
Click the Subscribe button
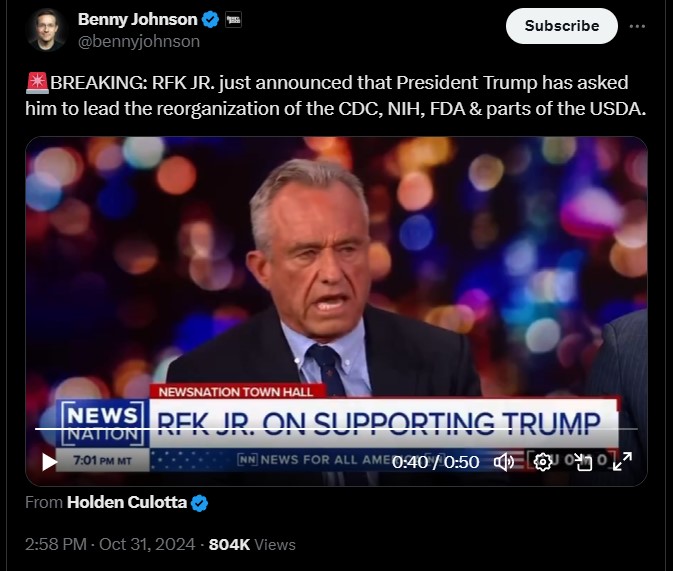click(562, 26)
